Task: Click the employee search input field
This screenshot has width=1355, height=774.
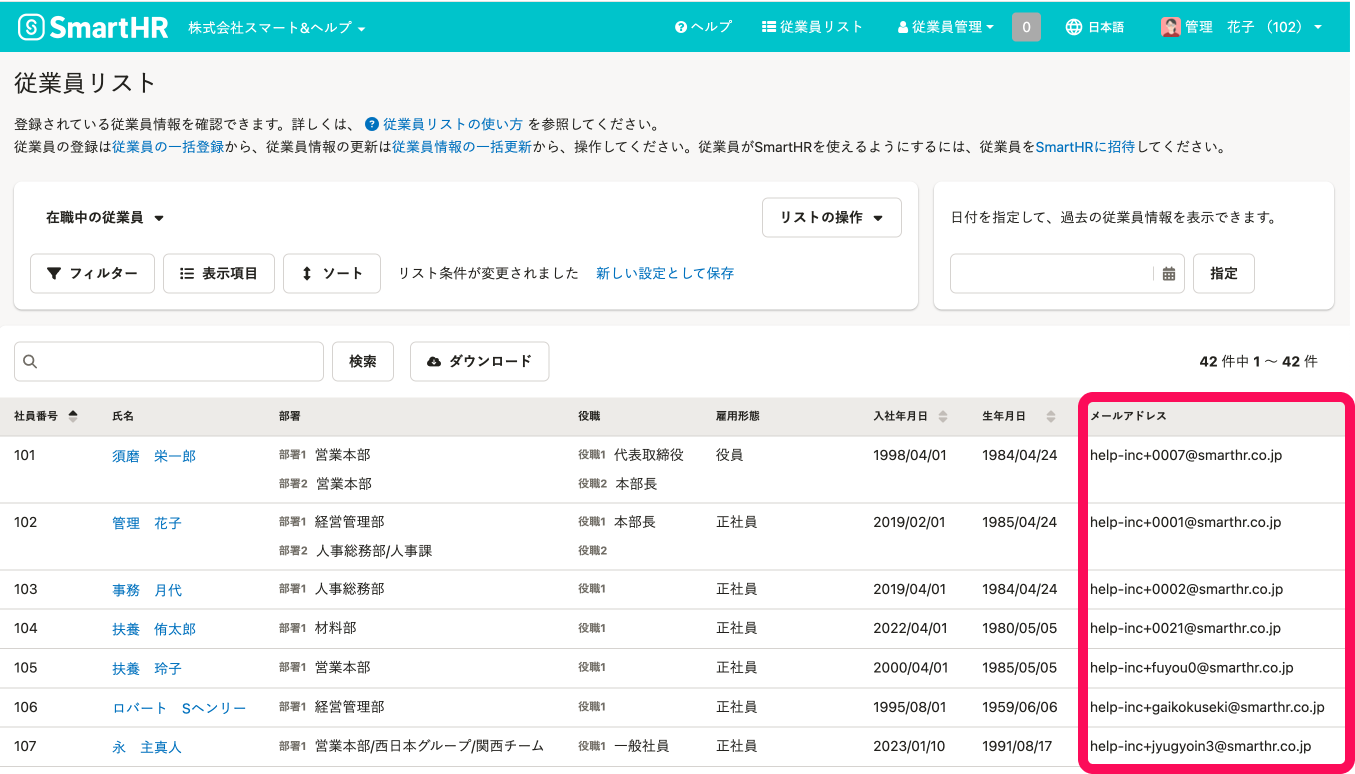Action: click(x=169, y=361)
